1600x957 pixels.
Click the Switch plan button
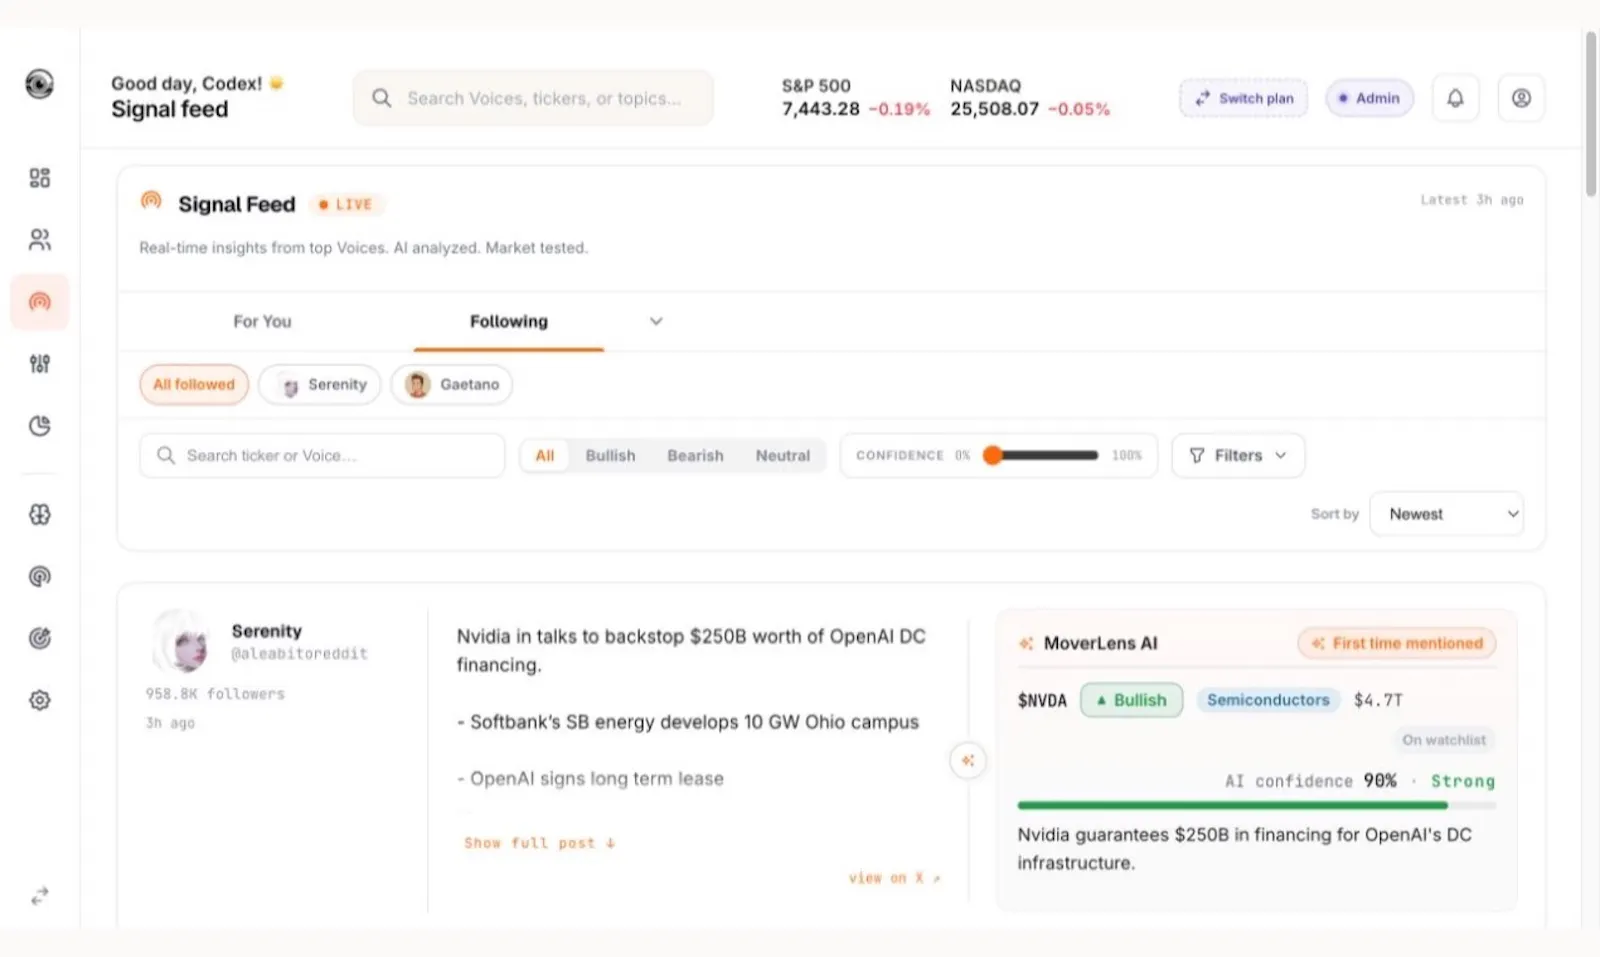click(1243, 98)
